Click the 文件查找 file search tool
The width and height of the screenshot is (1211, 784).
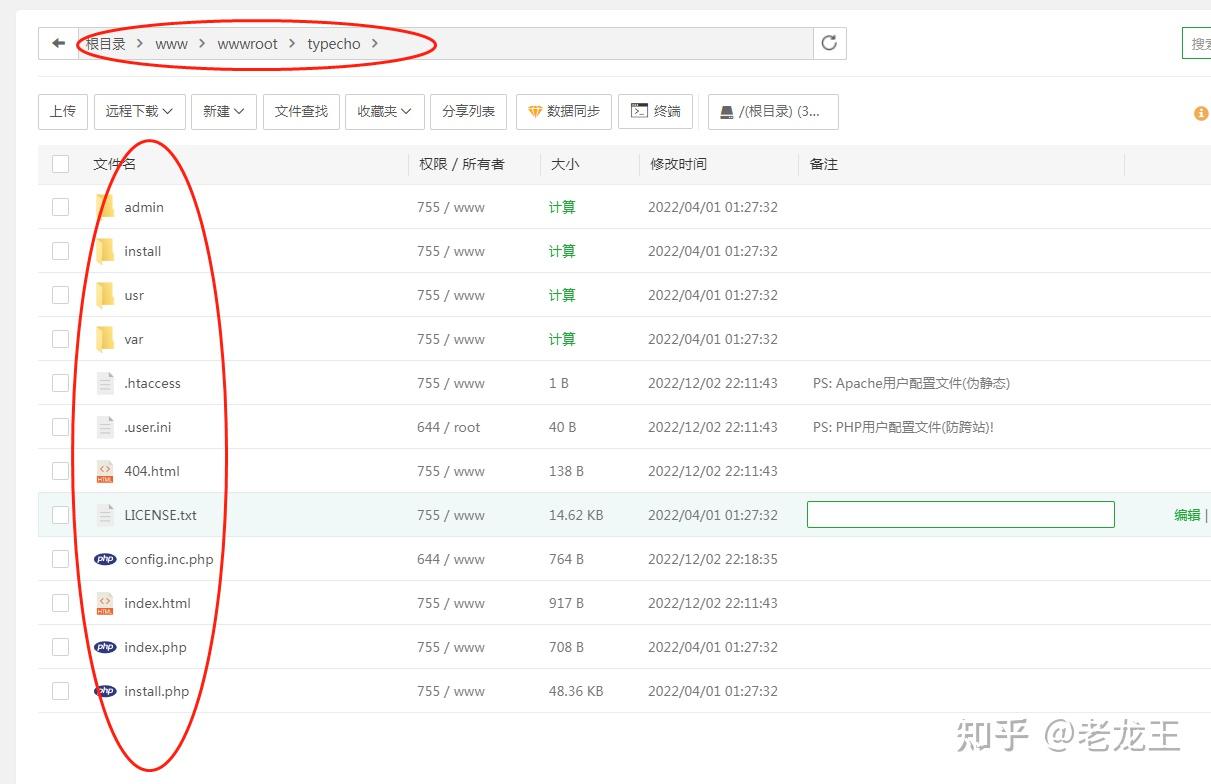point(301,112)
